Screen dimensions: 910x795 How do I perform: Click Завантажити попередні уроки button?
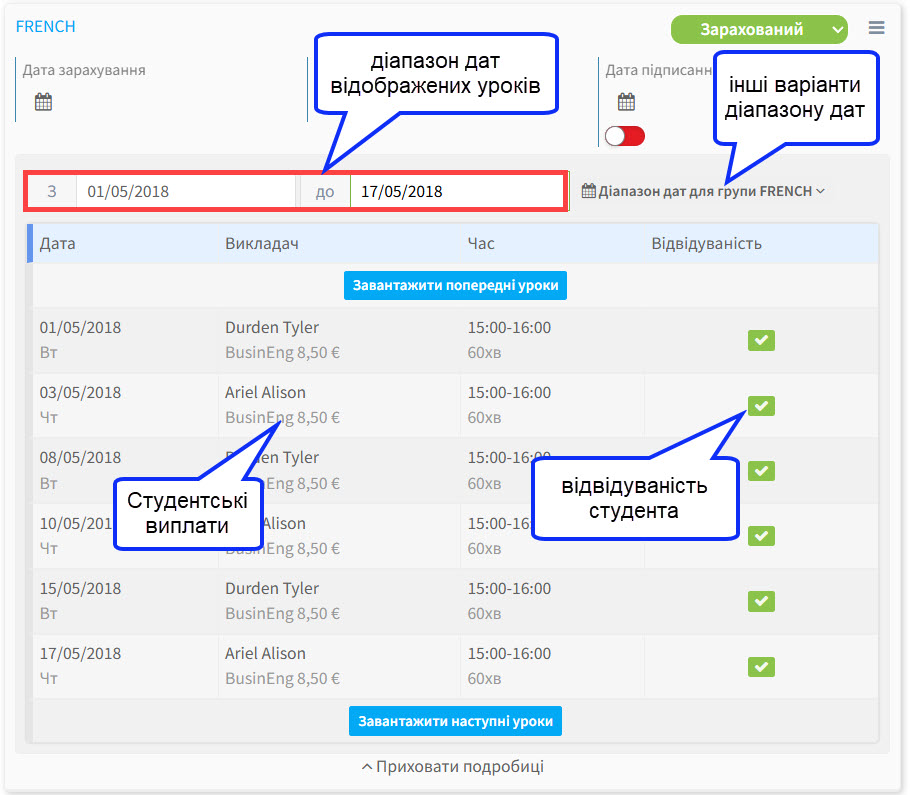click(x=455, y=285)
